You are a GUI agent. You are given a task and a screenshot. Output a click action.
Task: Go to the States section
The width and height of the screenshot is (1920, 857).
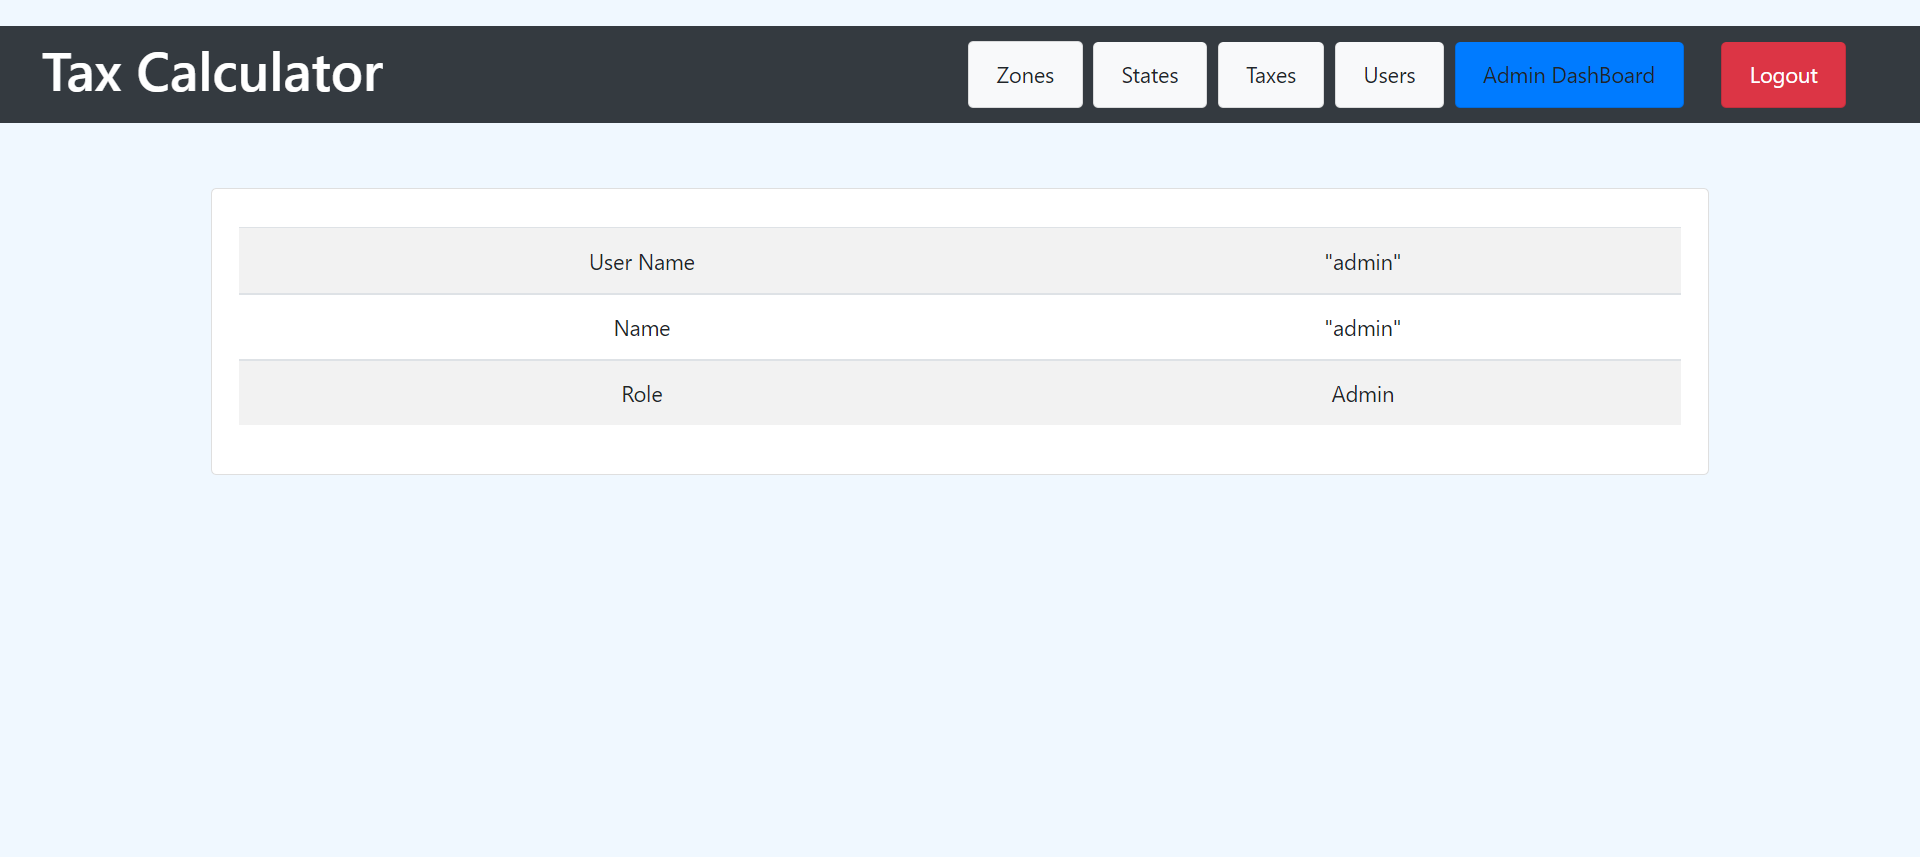pos(1150,75)
